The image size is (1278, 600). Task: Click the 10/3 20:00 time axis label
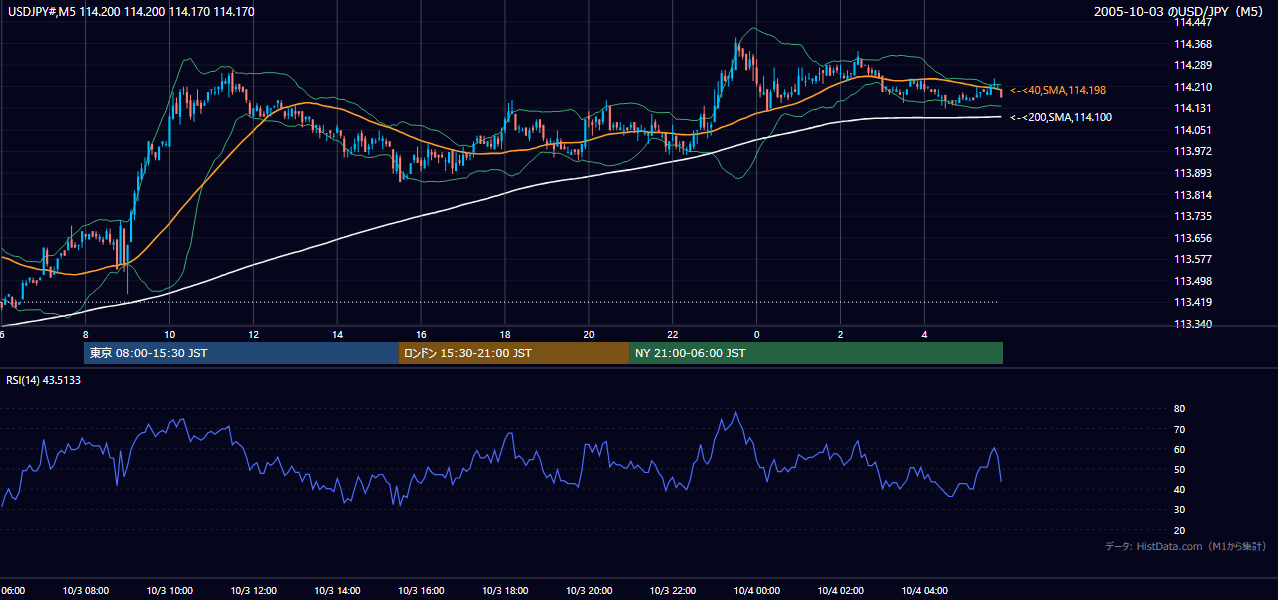tap(589, 591)
